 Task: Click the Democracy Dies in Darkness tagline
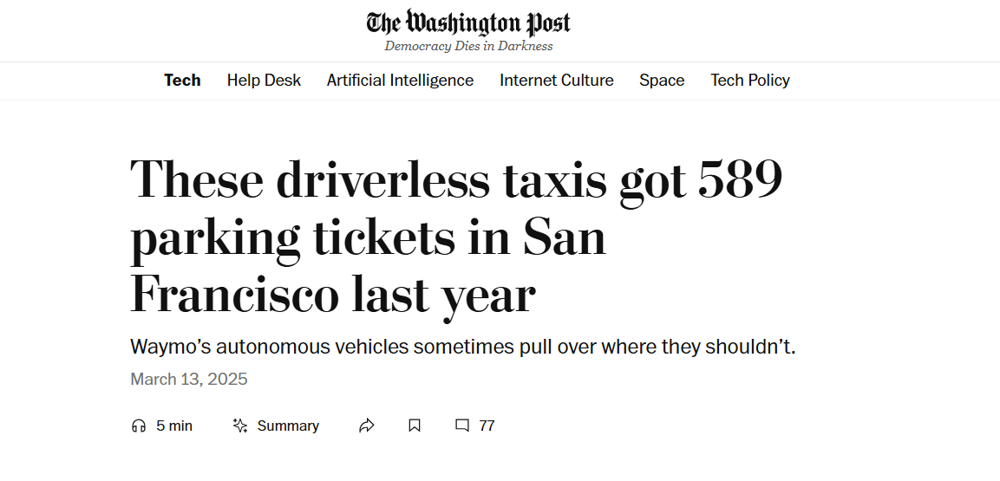pyautogui.click(x=468, y=46)
